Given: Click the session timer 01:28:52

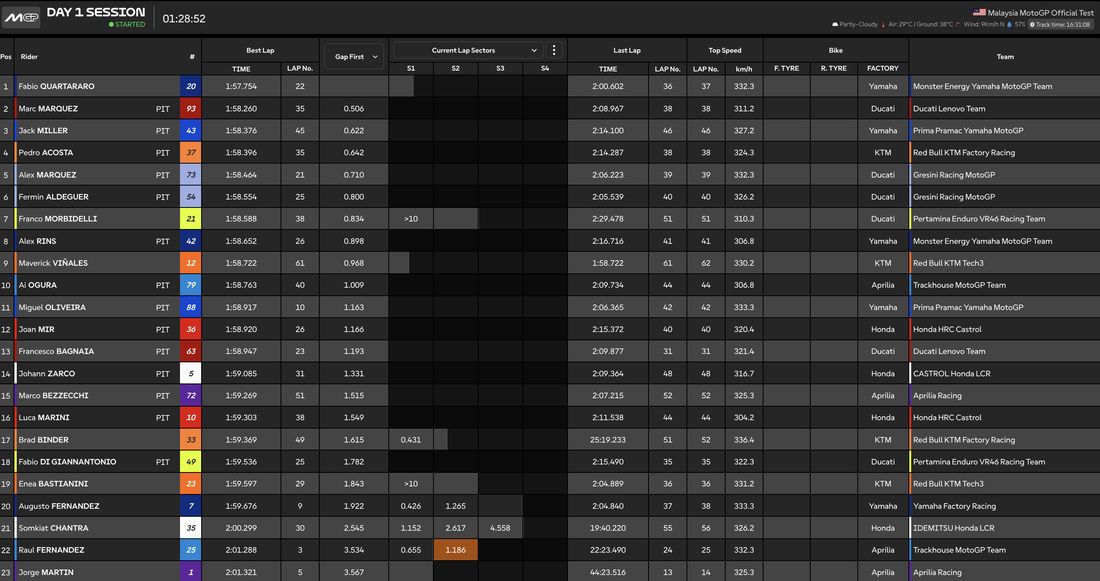Looking at the screenshot, I should 184,19.
